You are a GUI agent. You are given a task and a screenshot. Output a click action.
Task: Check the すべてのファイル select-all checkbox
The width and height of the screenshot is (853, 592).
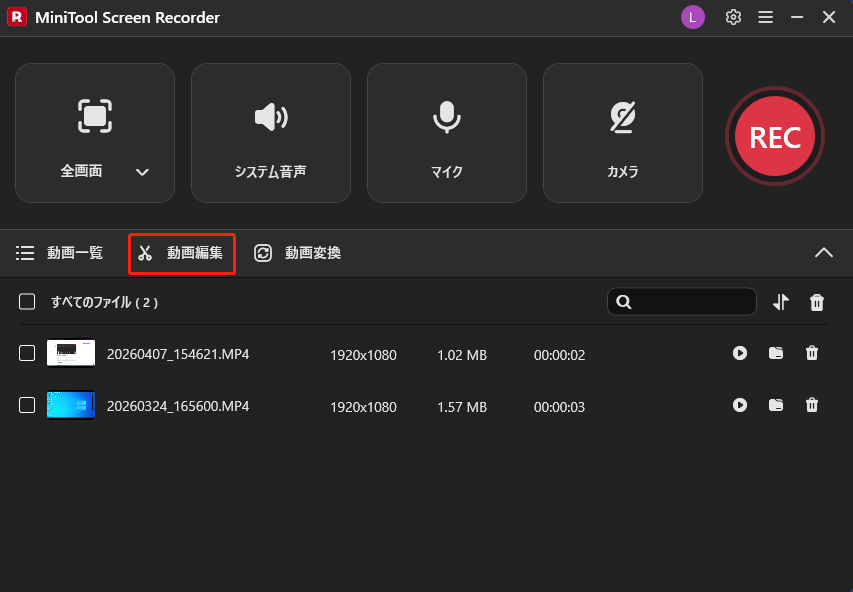[27, 301]
